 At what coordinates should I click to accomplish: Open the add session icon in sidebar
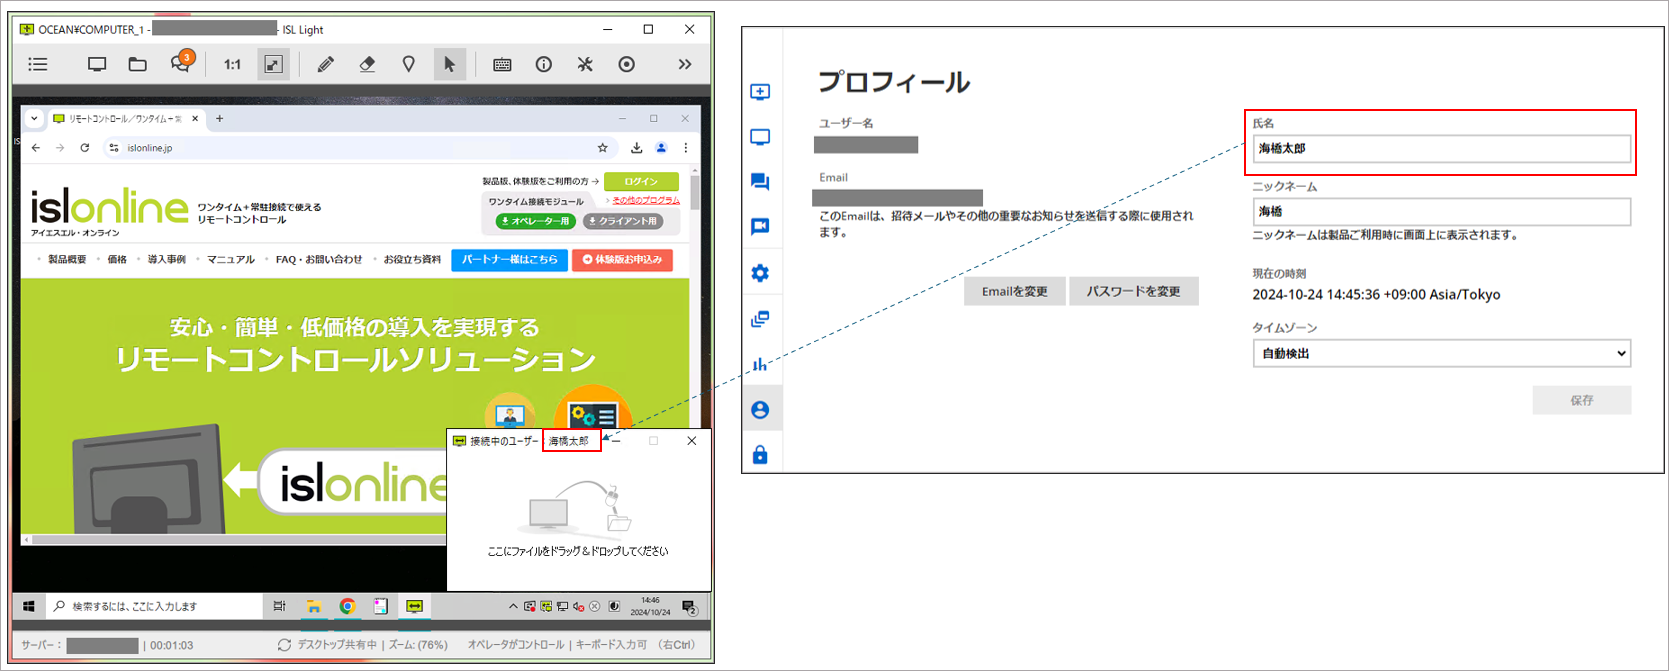[760, 92]
